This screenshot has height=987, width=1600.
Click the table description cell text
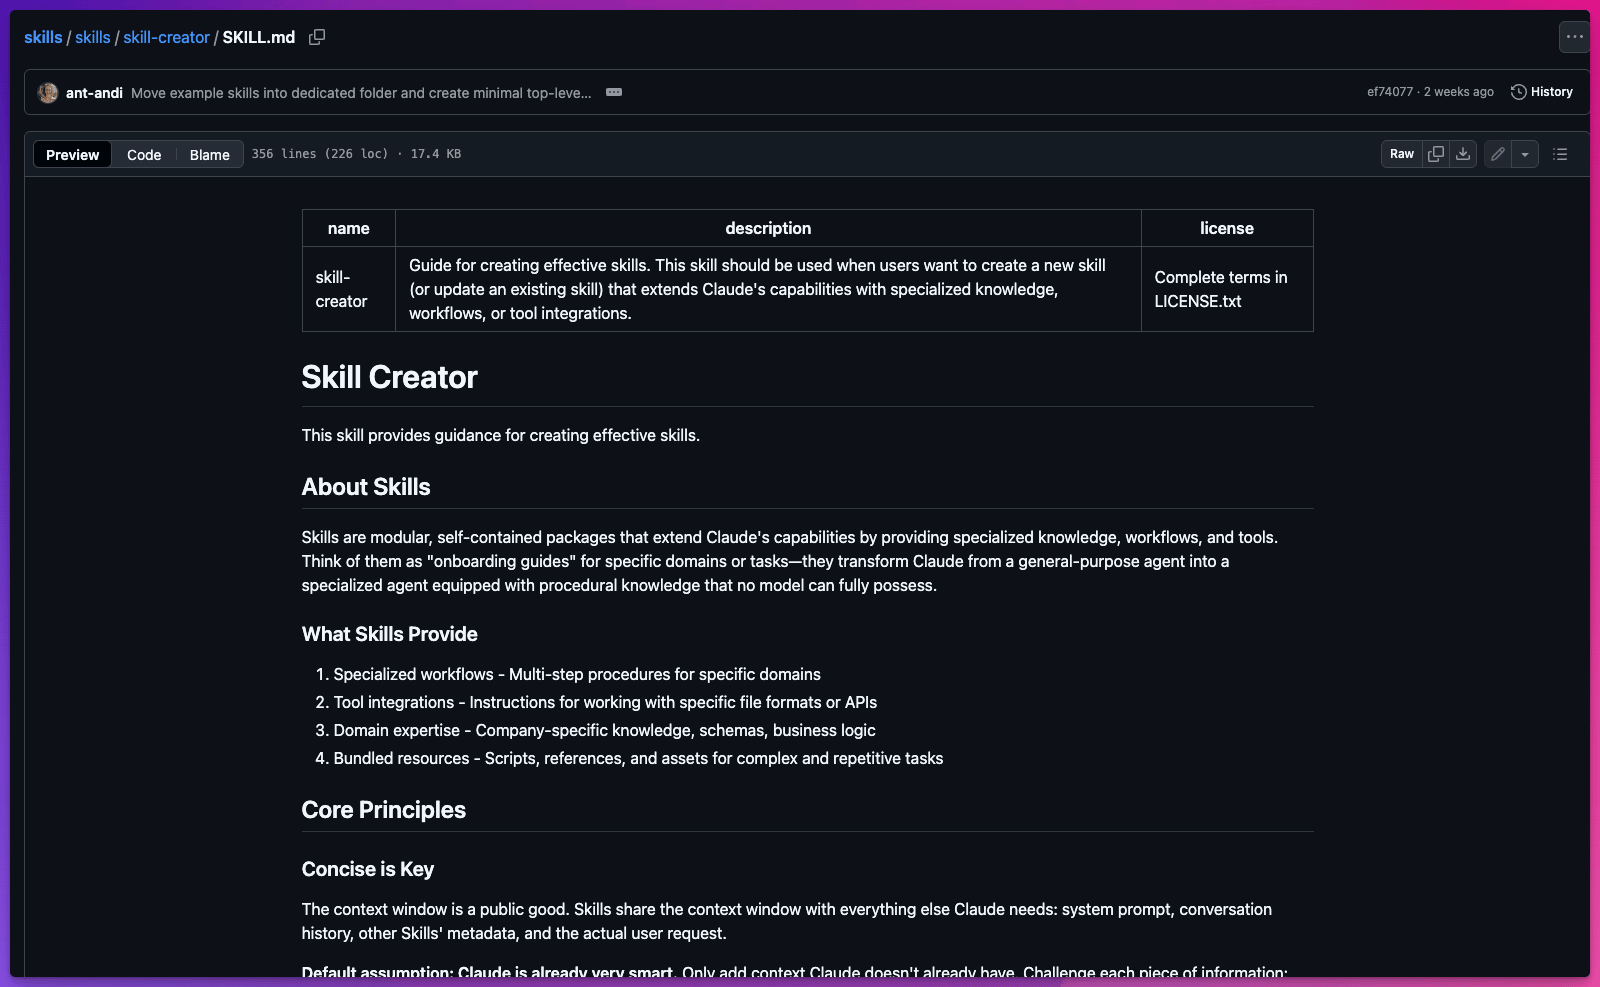(757, 289)
